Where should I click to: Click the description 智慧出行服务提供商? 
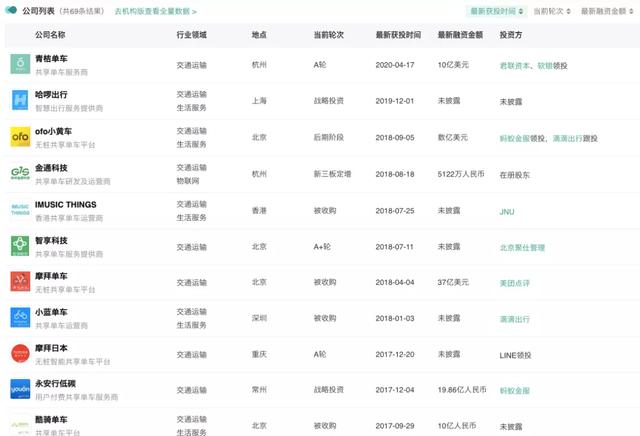pos(69,108)
